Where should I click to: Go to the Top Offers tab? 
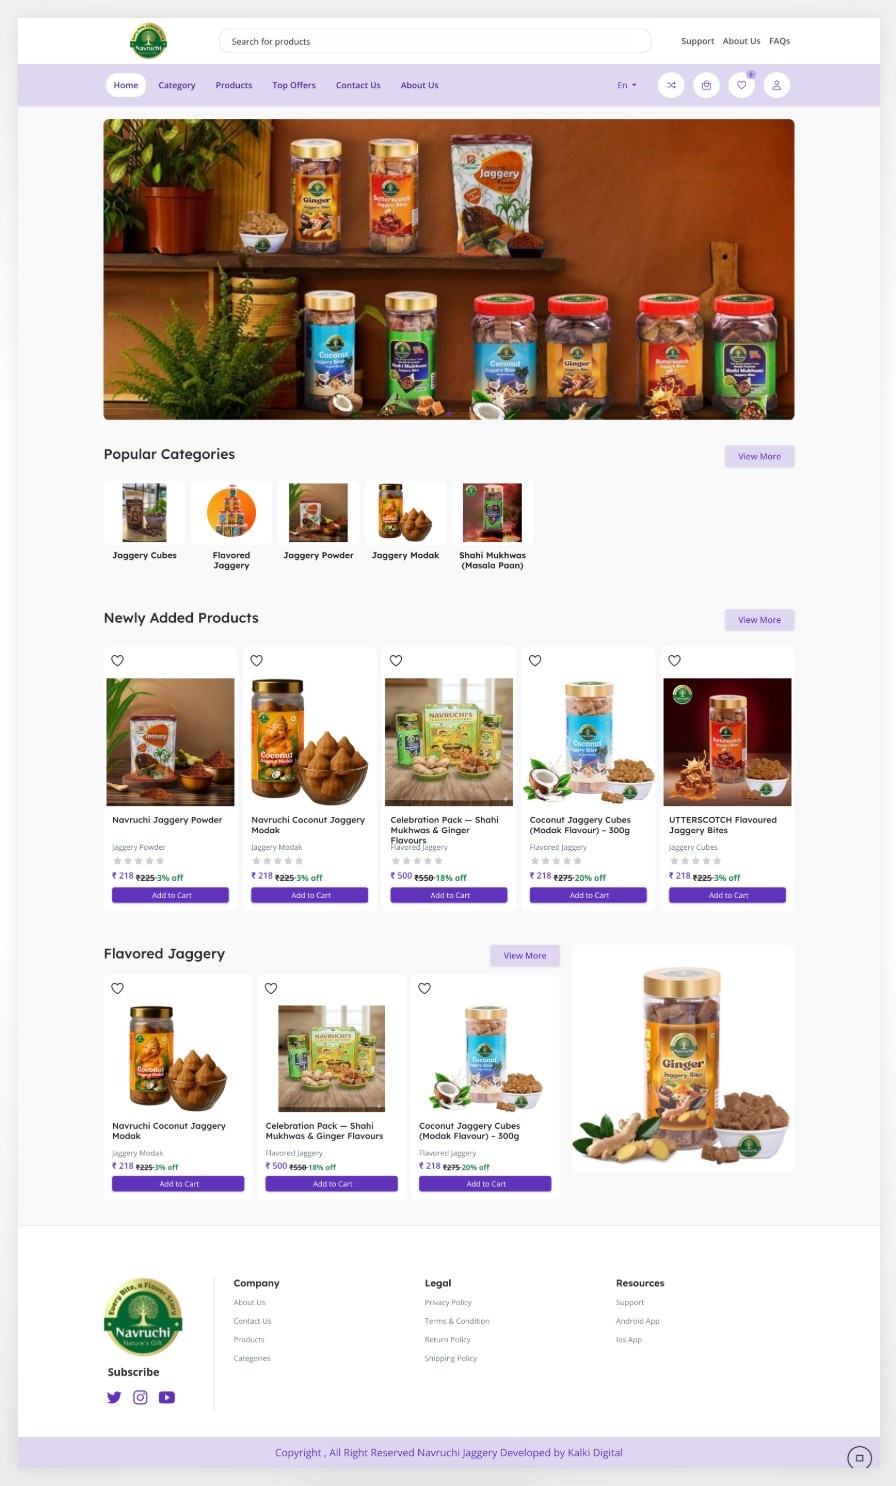[294, 85]
